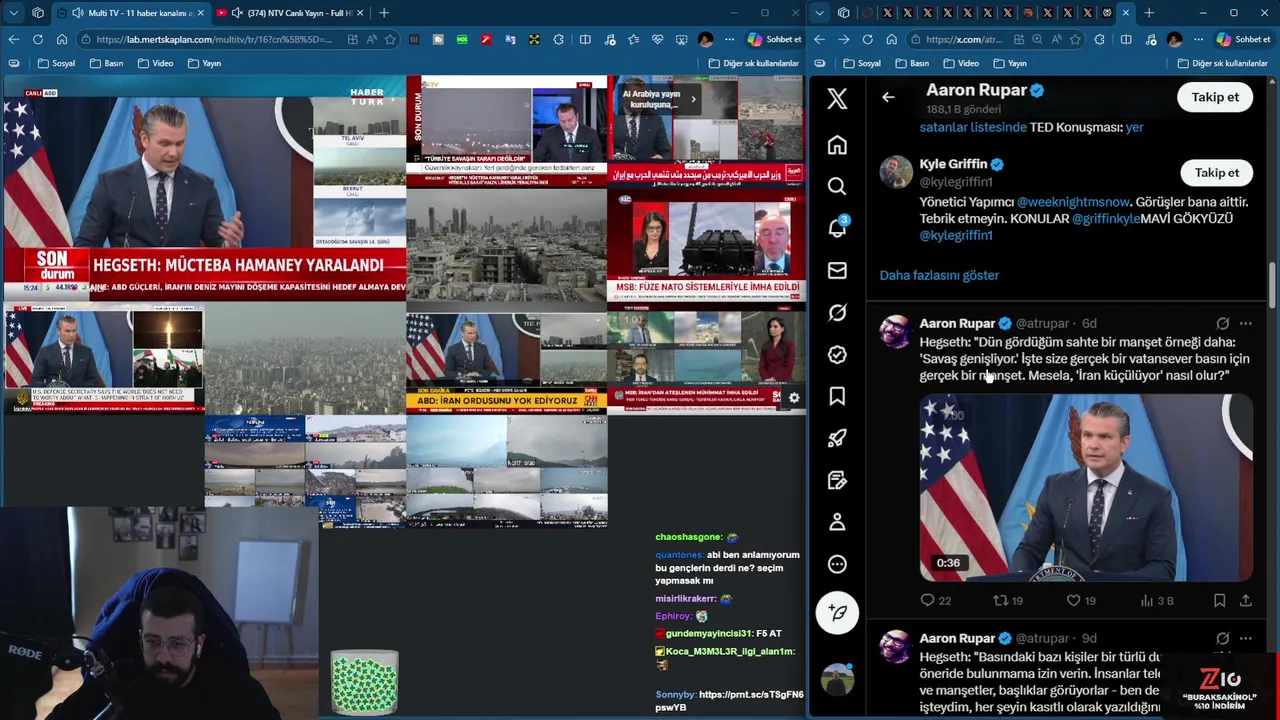Open Grok icon in X sidebar
Image resolution: width=1280 pixels, height=720 pixels.
pos(837,313)
